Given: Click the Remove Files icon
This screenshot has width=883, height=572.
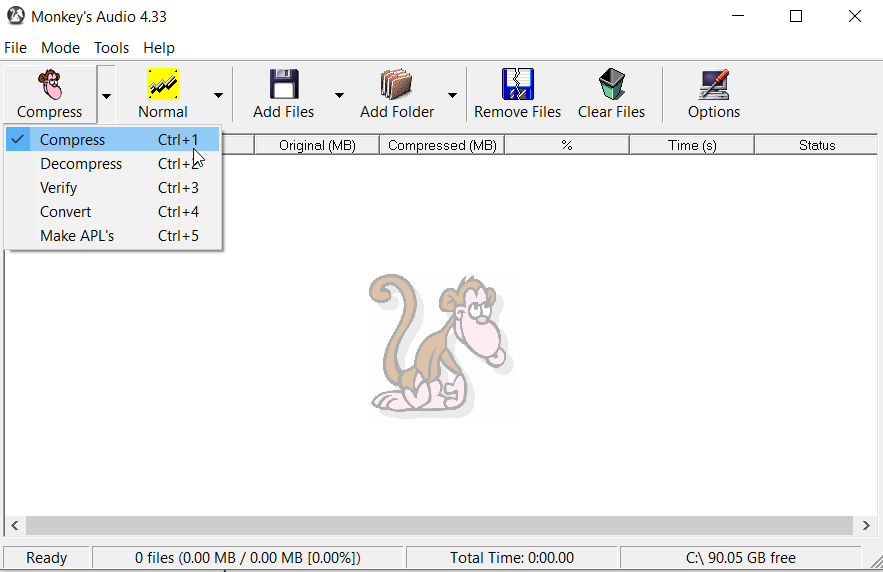Looking at the screenshot, I should (518, 84).
